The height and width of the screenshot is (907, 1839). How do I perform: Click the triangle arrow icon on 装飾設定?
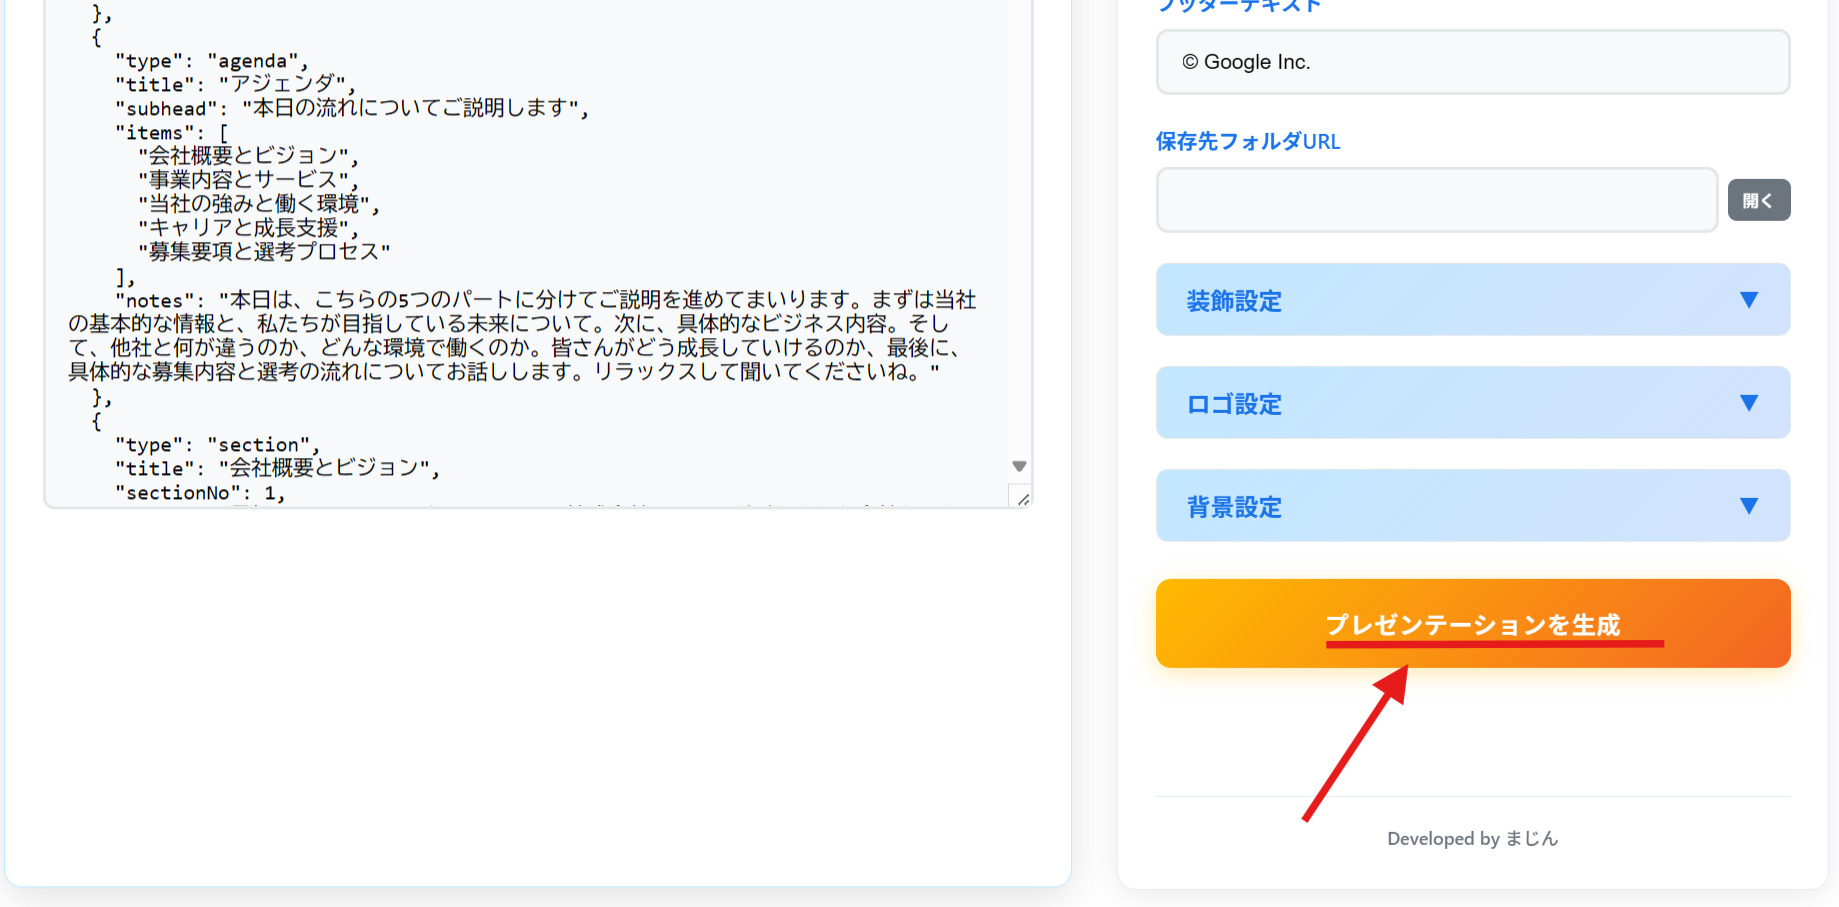coord(1748,300)
